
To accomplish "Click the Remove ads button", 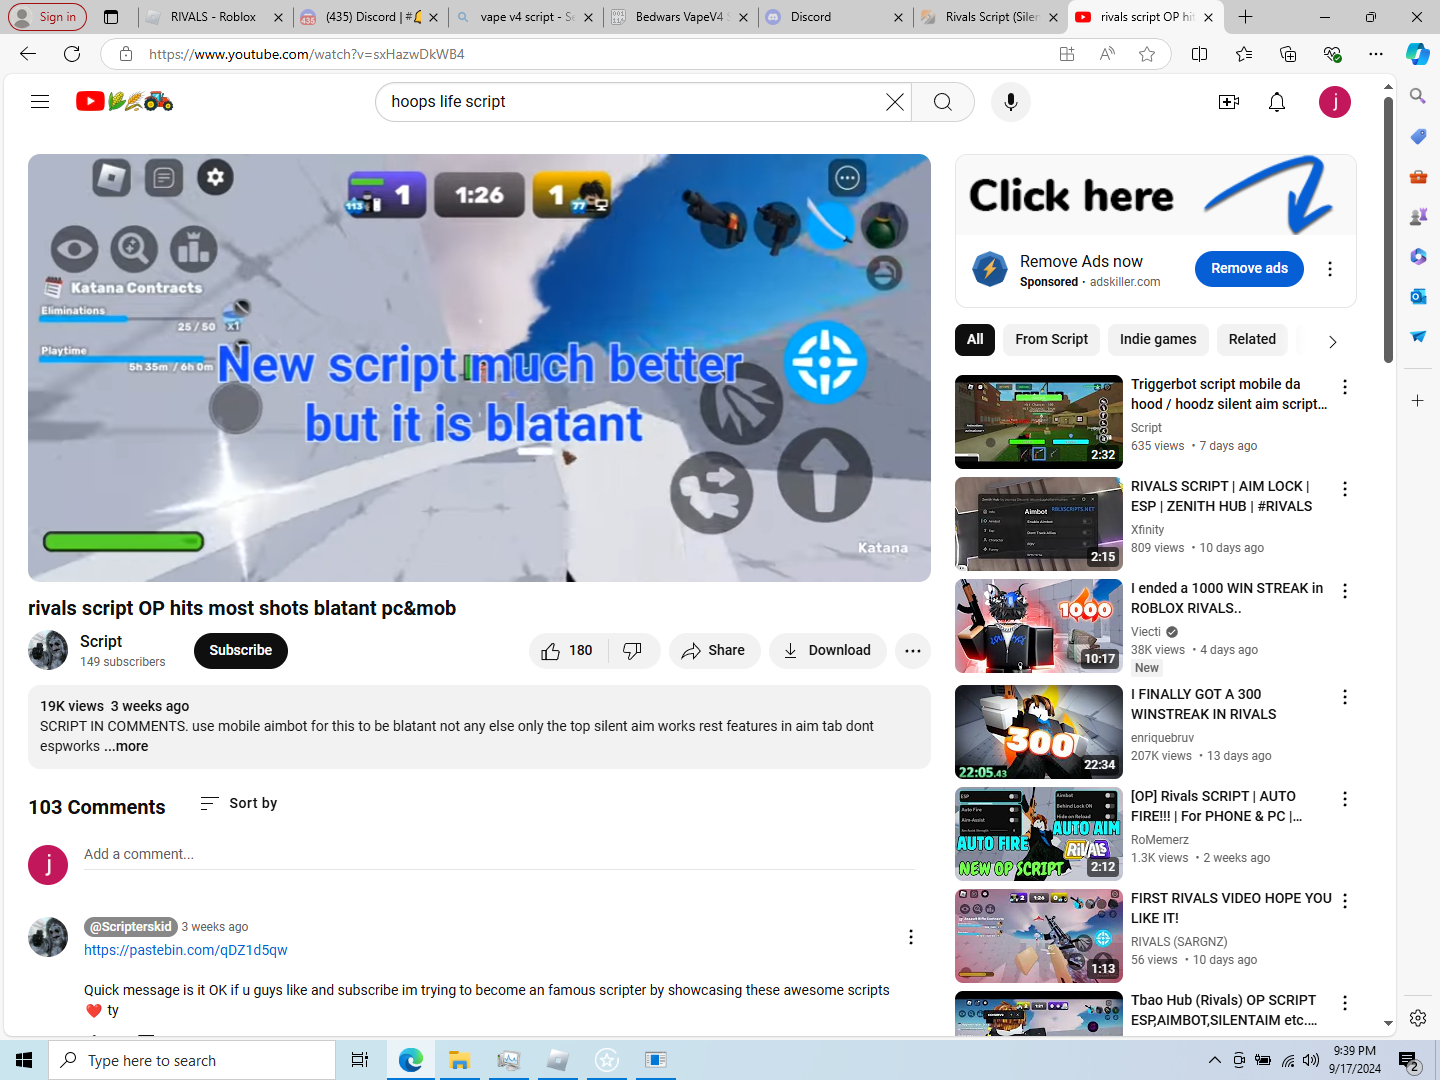I will point(1249,269).
